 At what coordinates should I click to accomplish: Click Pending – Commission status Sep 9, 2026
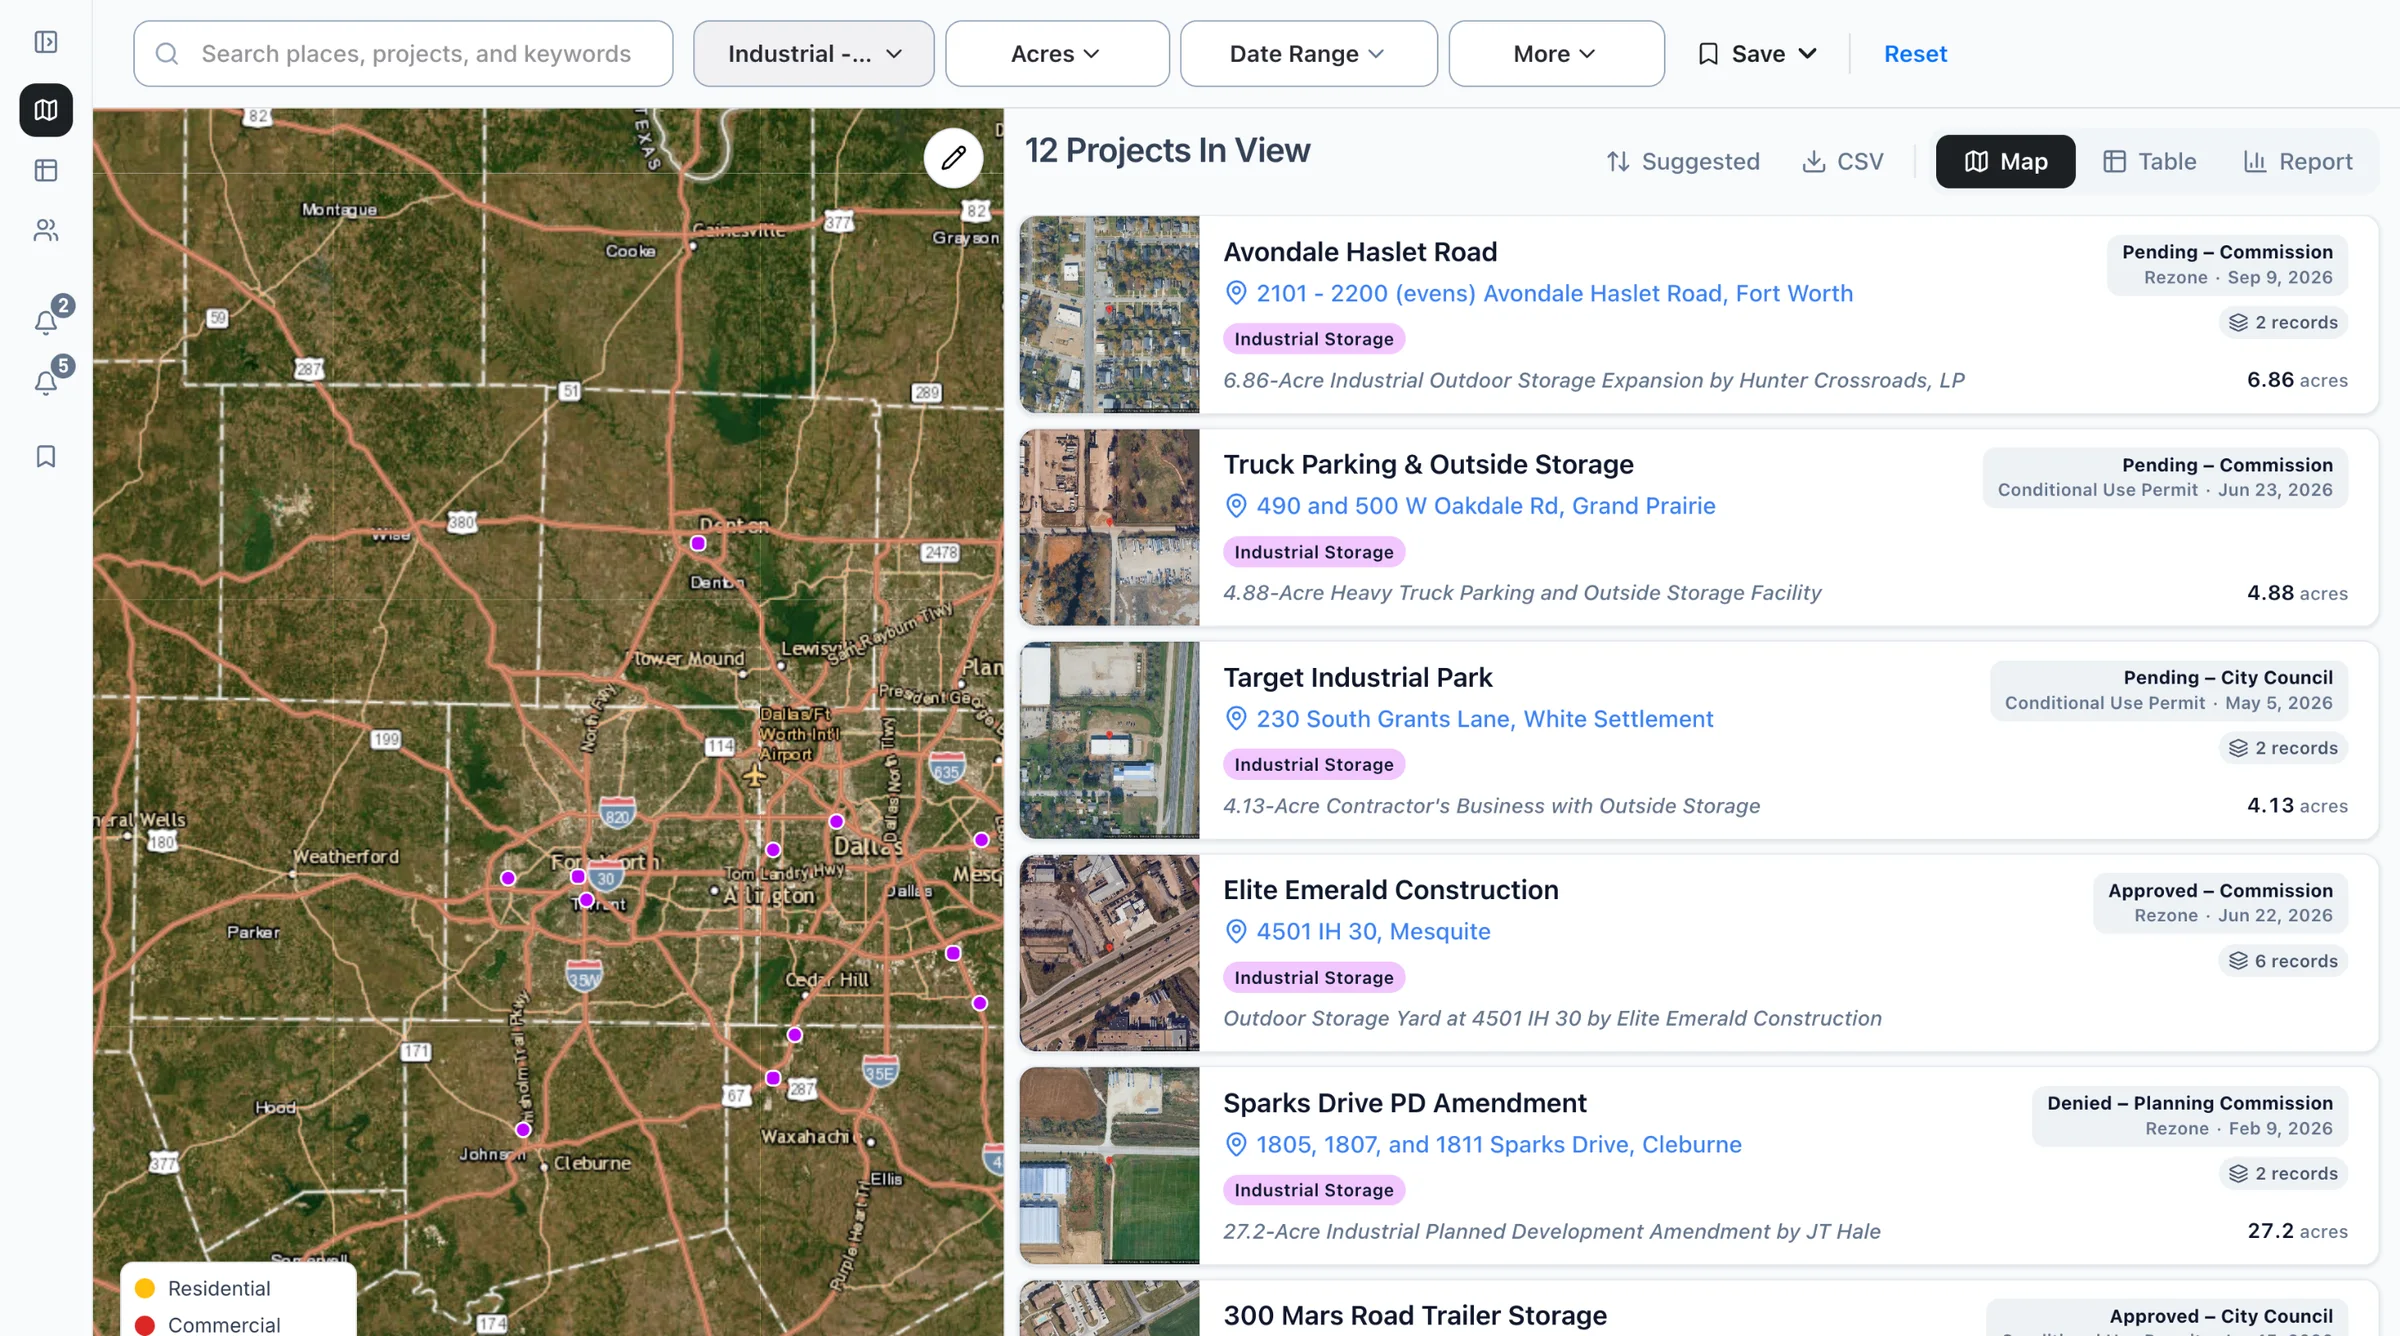2227,265
